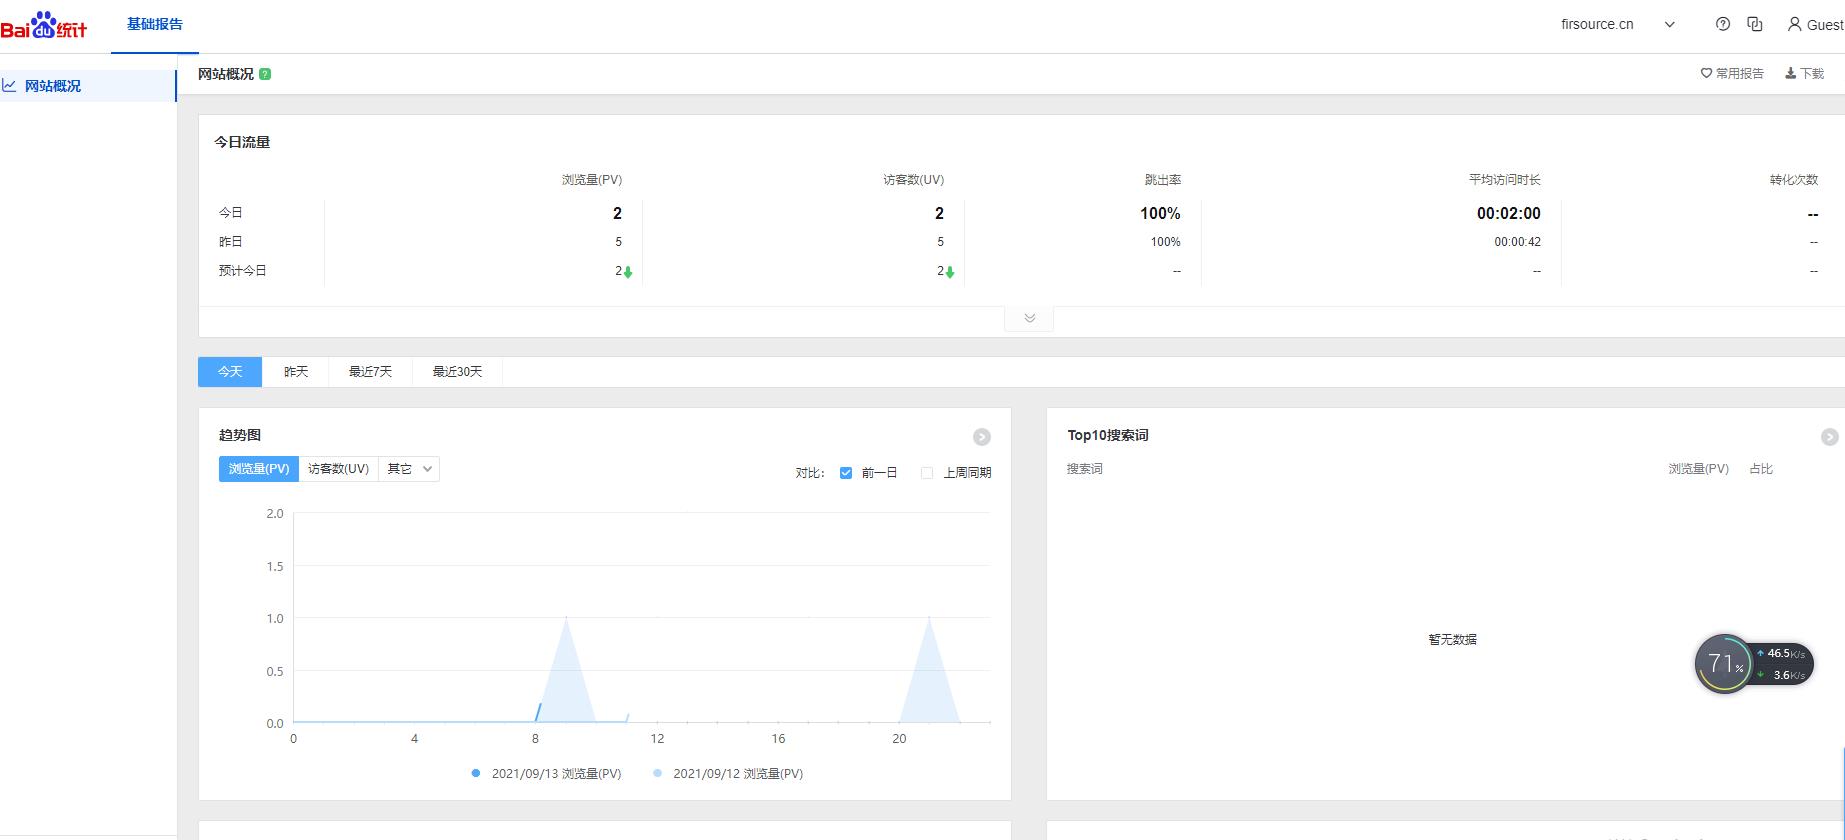Click the 搜索词 column header
Viewport: 1845px width, 840px height.
1085,469
